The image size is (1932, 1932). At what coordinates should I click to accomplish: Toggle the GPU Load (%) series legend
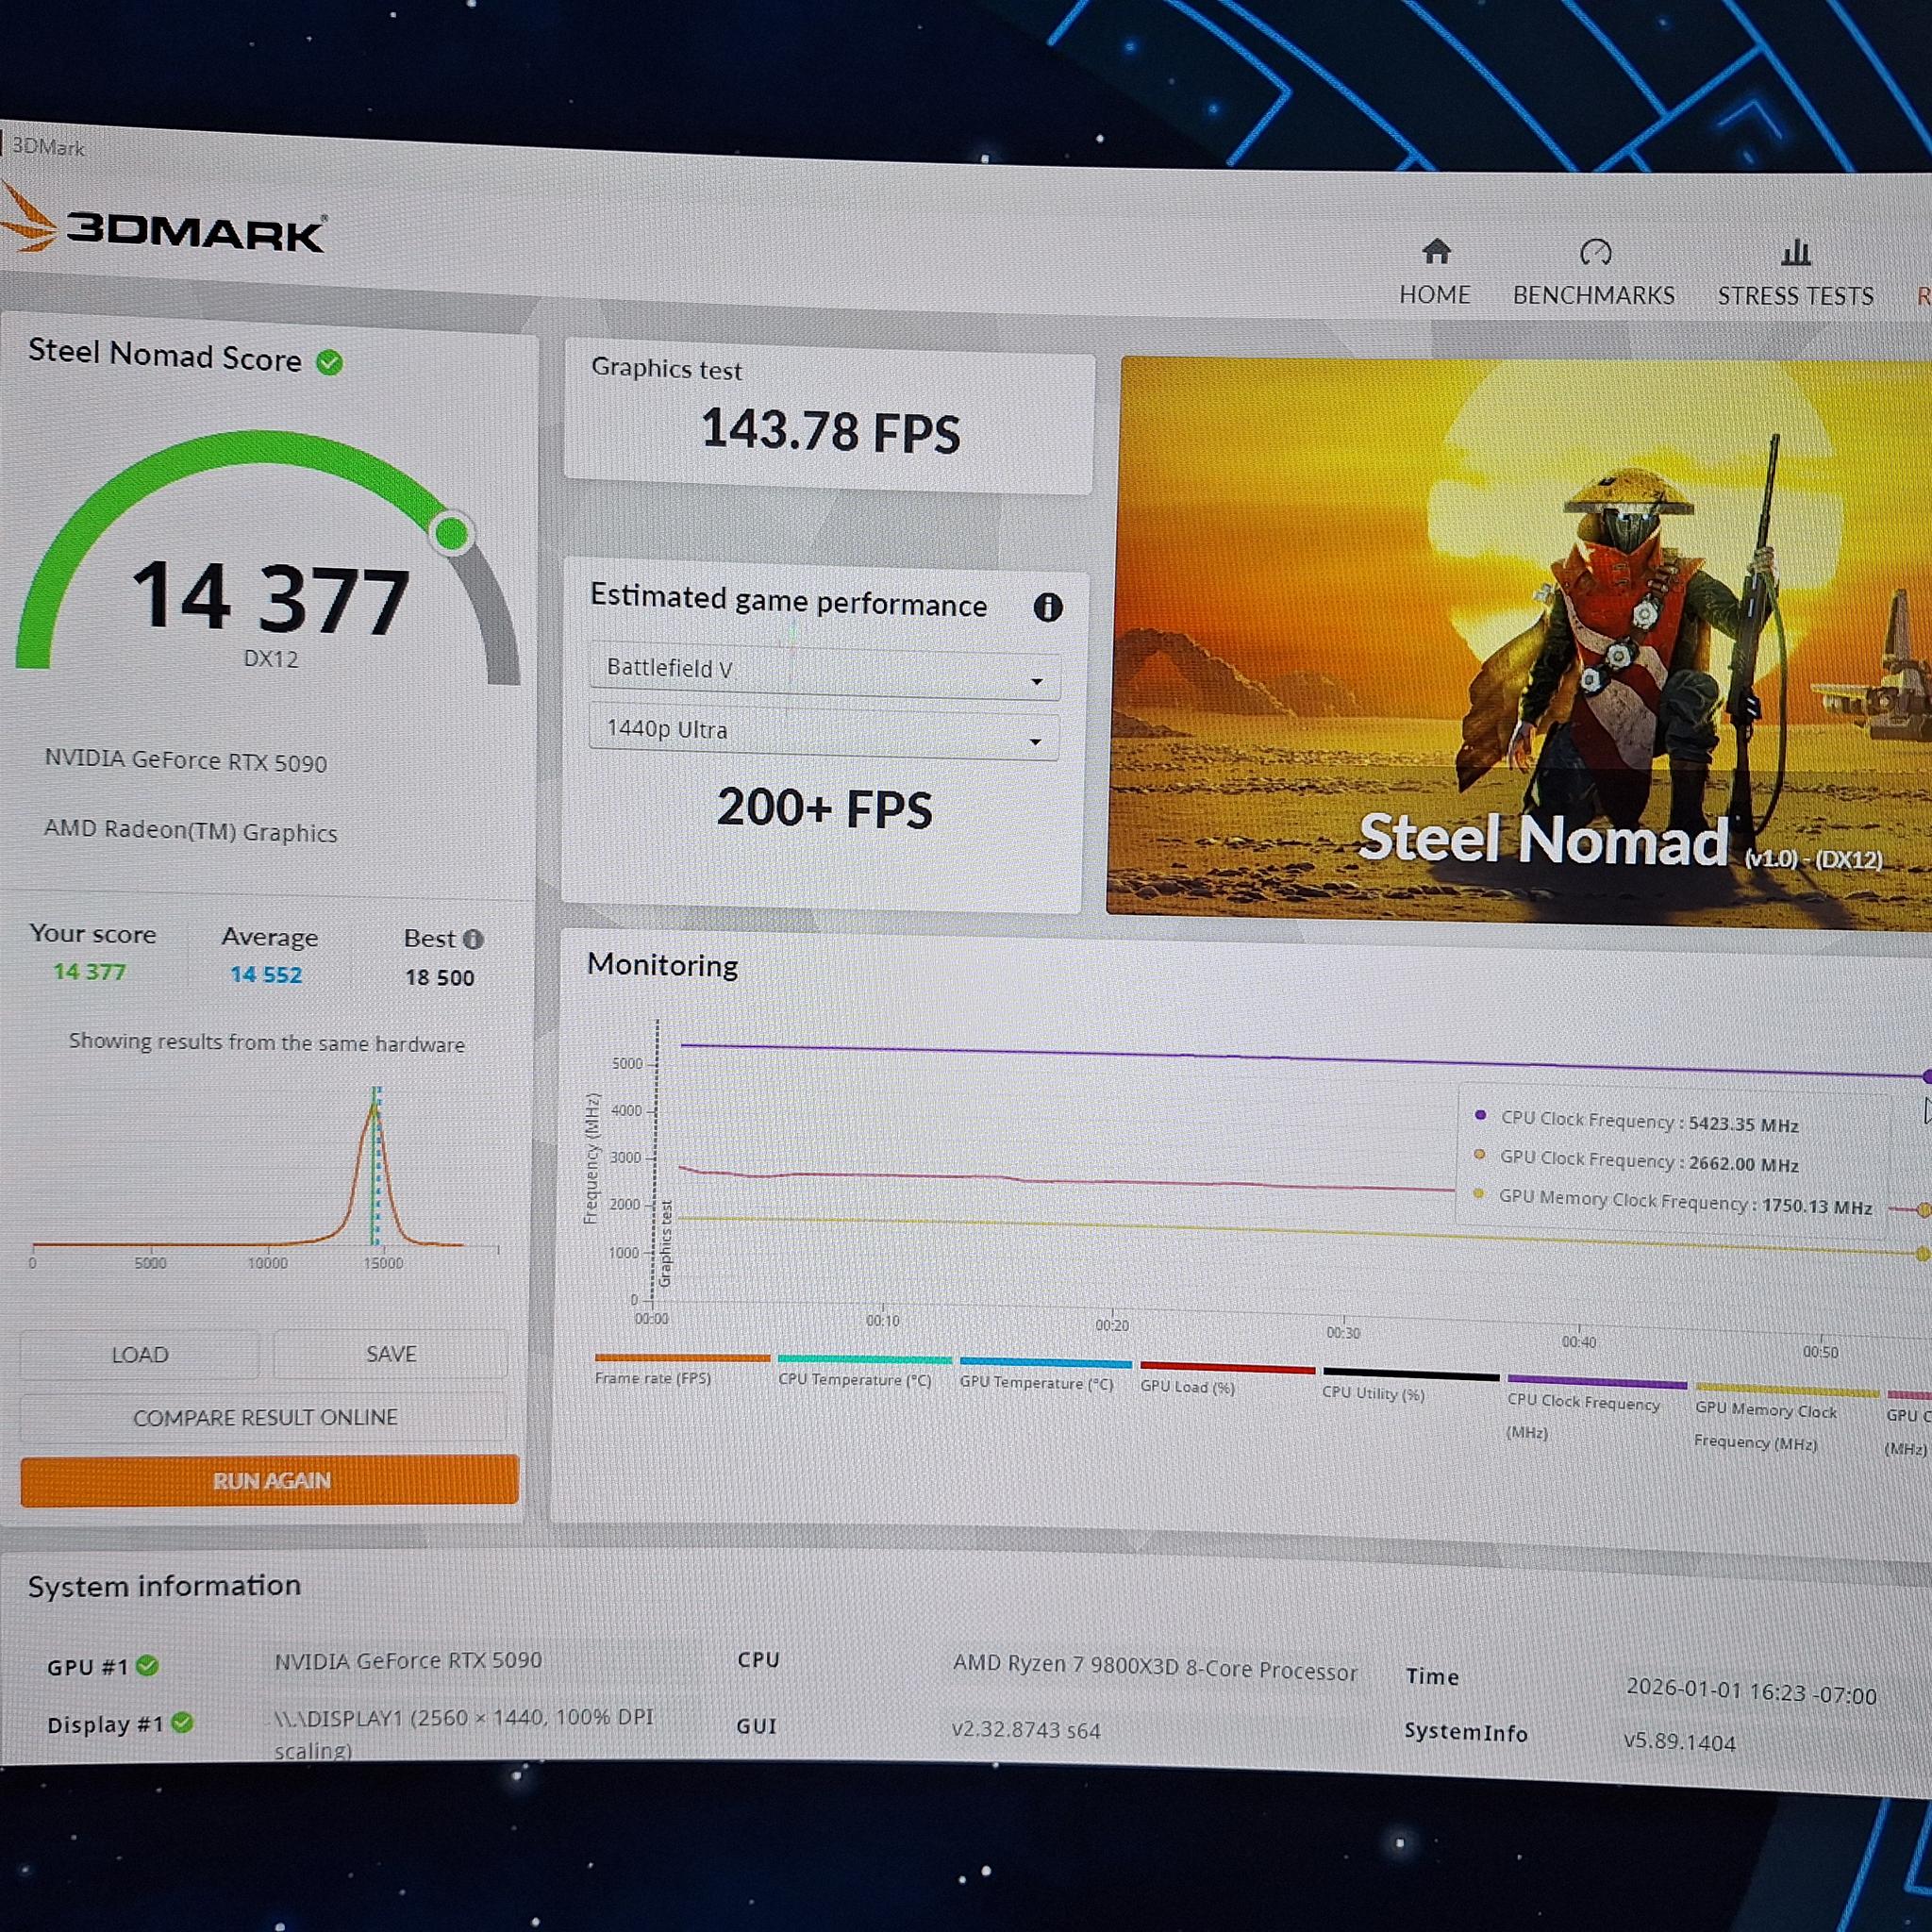[x=1227, y=1378]
